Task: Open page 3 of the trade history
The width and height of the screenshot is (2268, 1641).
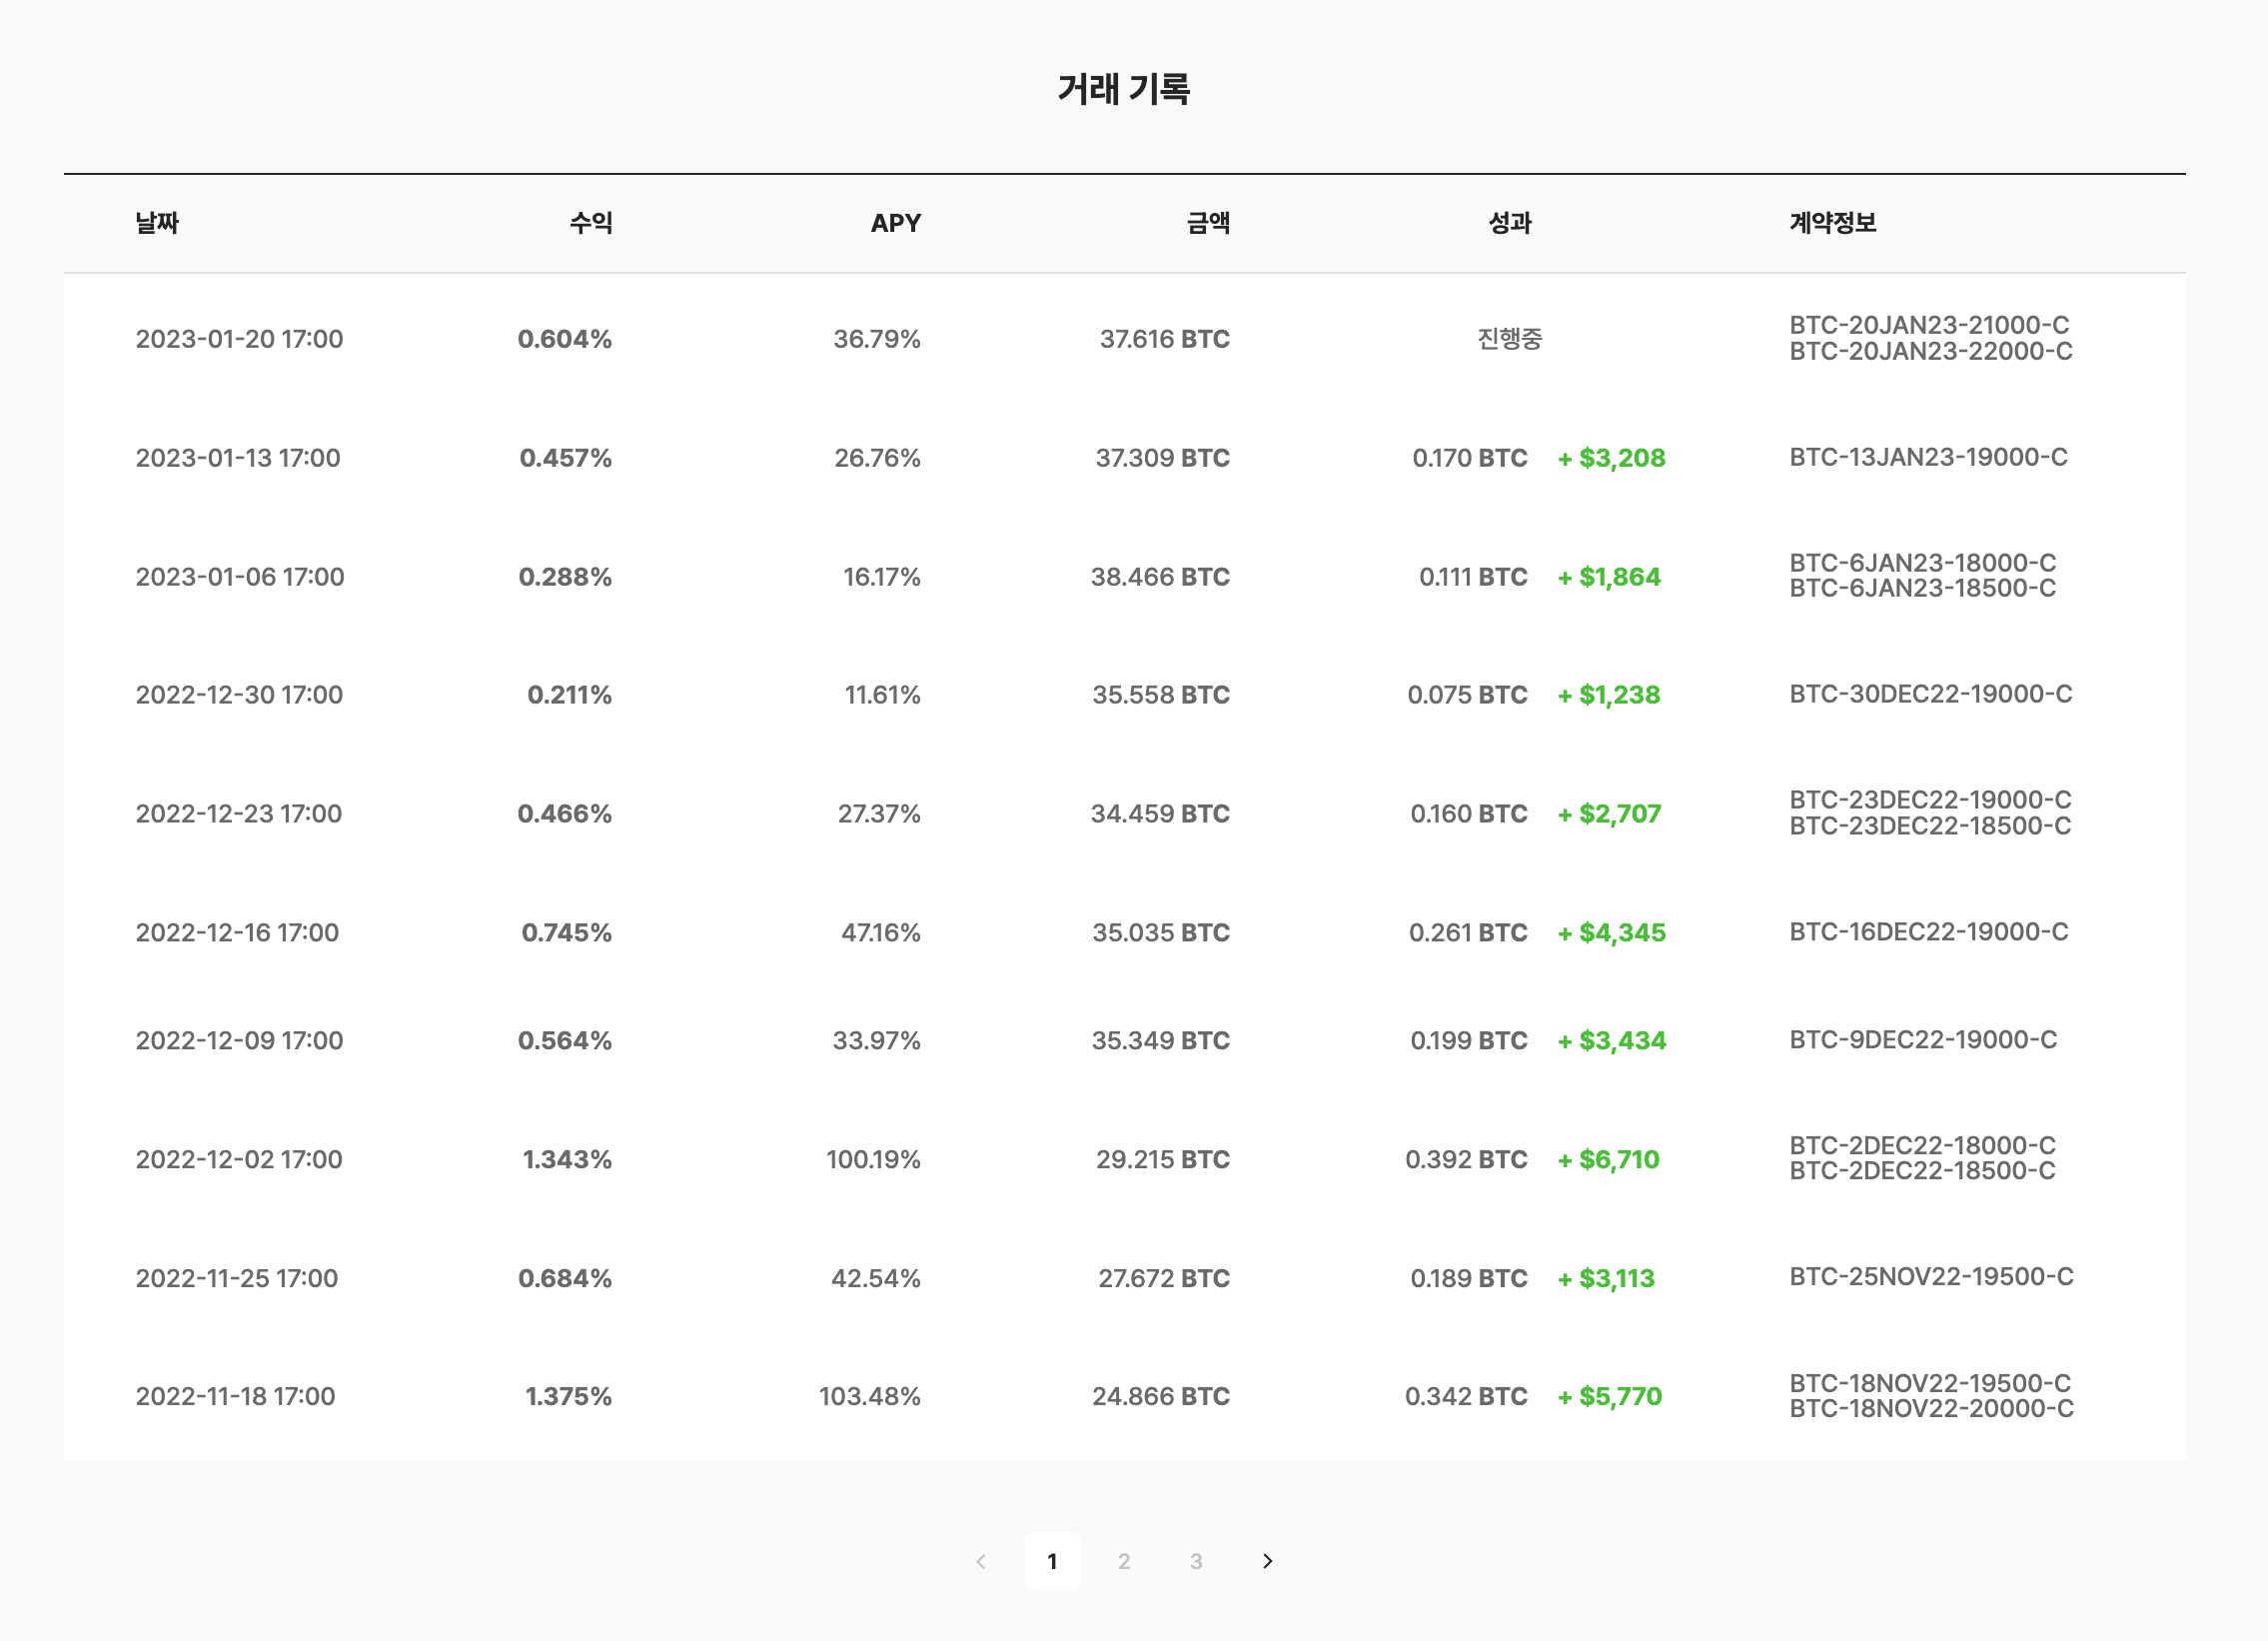Action: pos(1196,1561)
